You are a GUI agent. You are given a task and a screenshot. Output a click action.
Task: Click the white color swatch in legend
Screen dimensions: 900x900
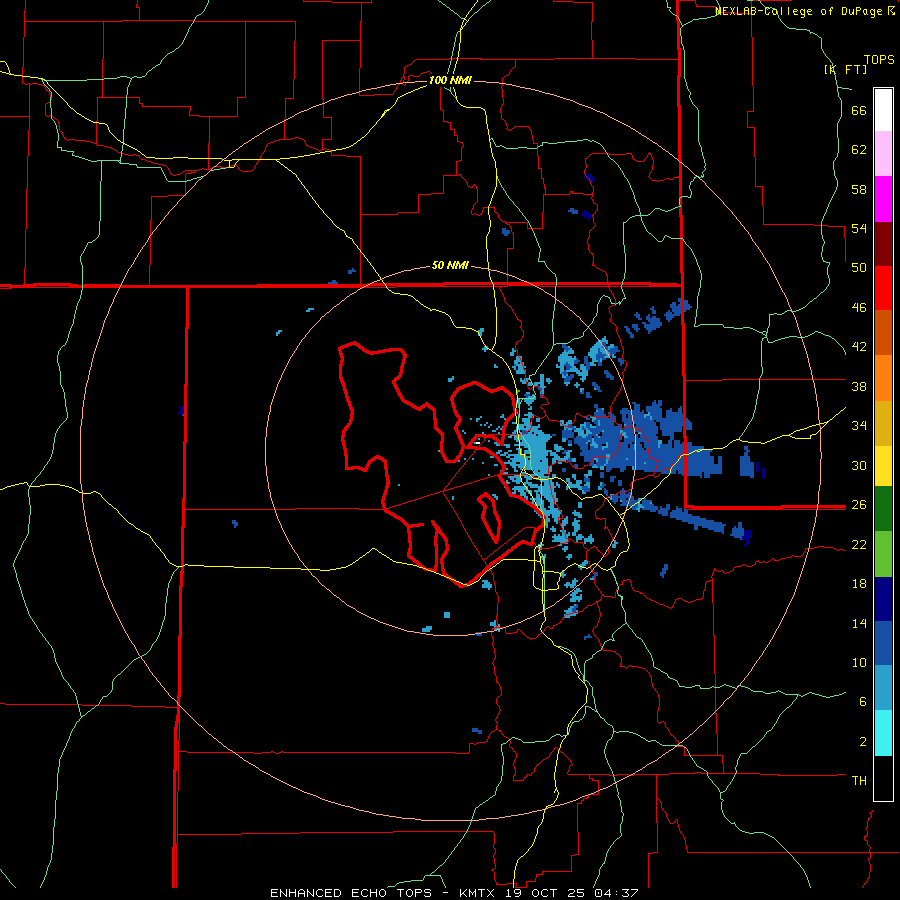pos(883,110)
